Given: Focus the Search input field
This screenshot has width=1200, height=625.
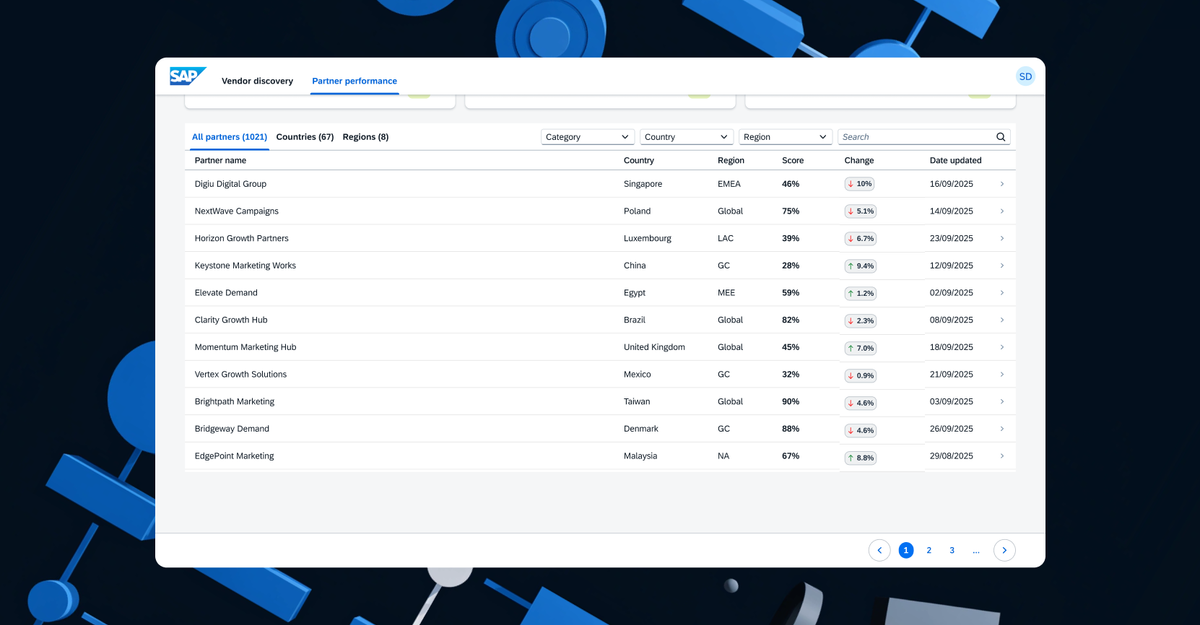Looking at the screenshot, I should tap(924, 137).
